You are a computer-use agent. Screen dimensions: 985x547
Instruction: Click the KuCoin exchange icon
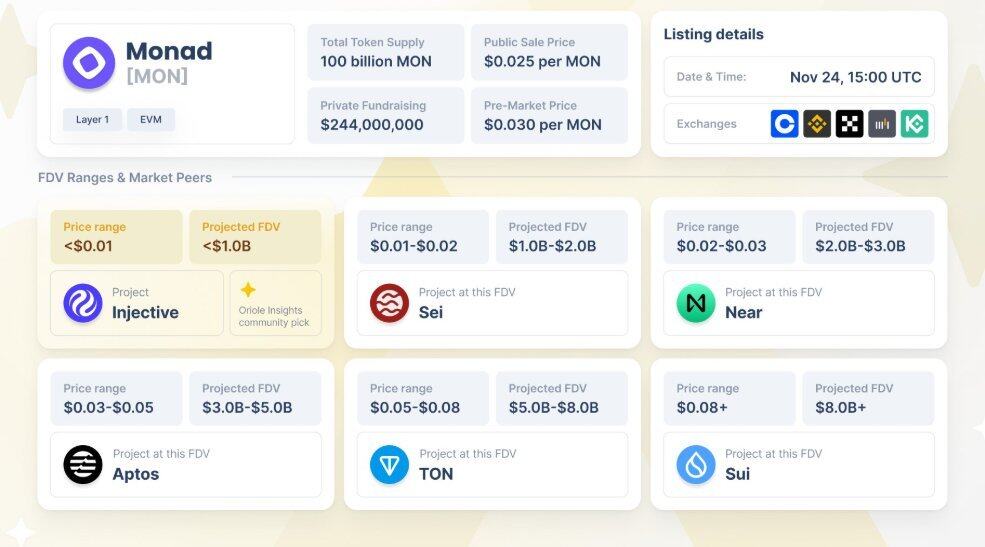pyautogui.click(x=914, y=124)
